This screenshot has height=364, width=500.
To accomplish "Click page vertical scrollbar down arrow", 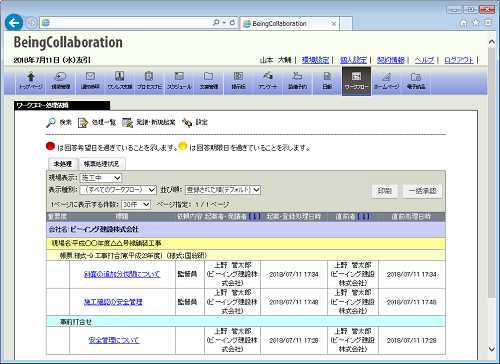I will [x=492, y=349].
